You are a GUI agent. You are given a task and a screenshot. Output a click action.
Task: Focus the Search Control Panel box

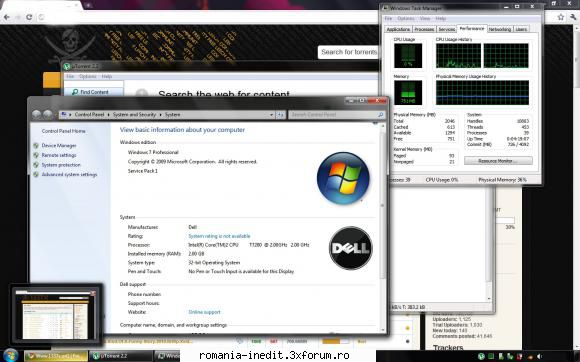point(337,115)
